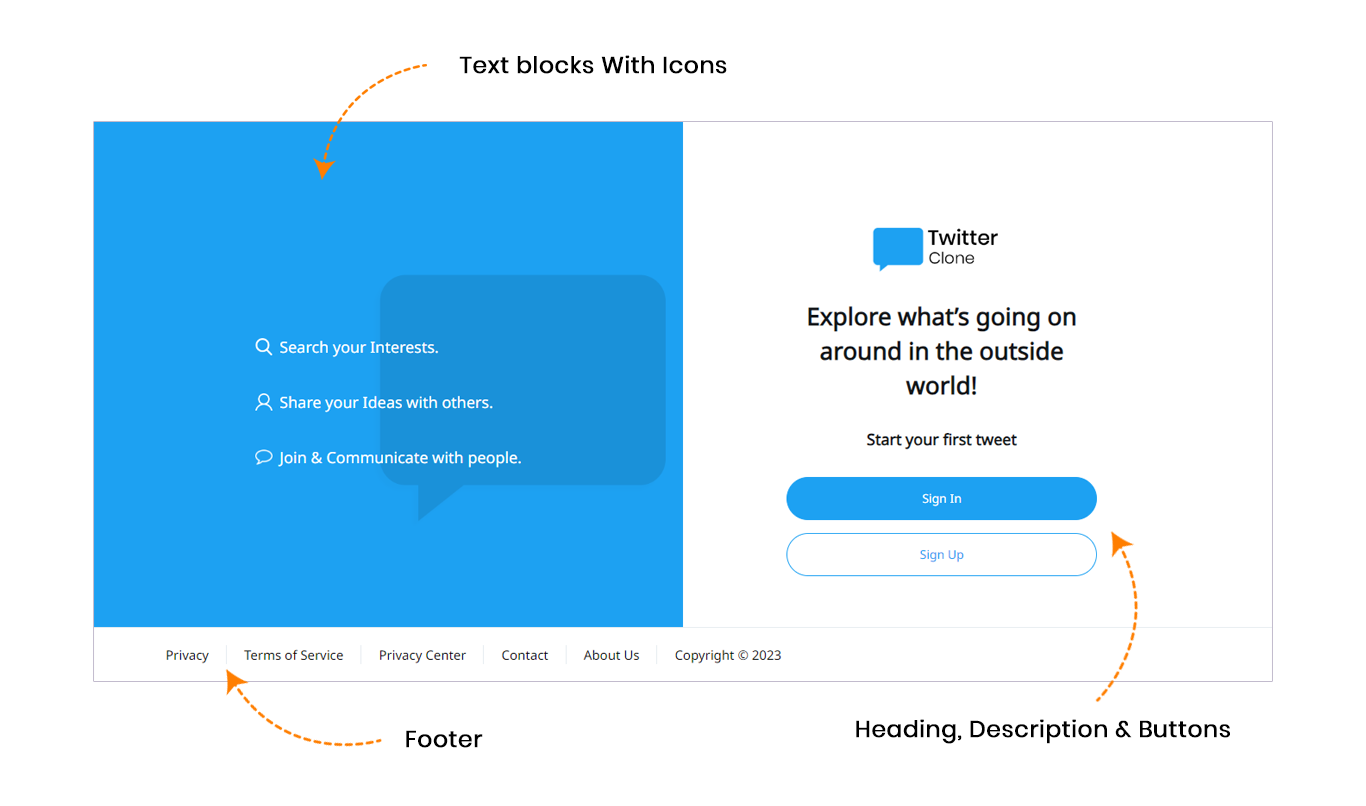Image resolution: width=1366 pixels, height=806 pixels.
Task: Click the magnifying glass search icon
Action: [264, 347]
